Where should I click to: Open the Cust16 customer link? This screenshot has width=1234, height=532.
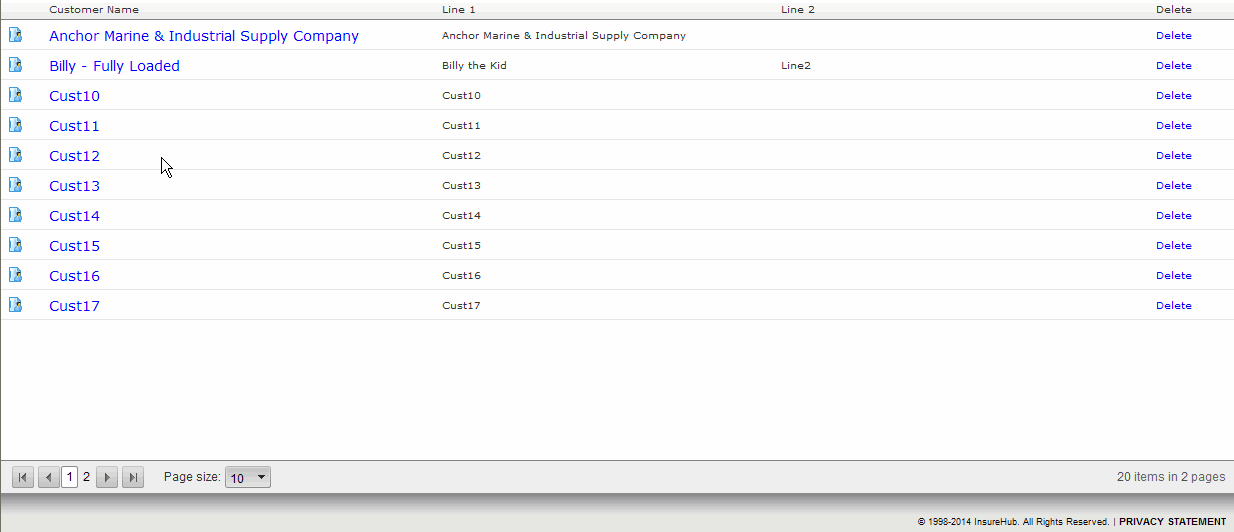74,276
